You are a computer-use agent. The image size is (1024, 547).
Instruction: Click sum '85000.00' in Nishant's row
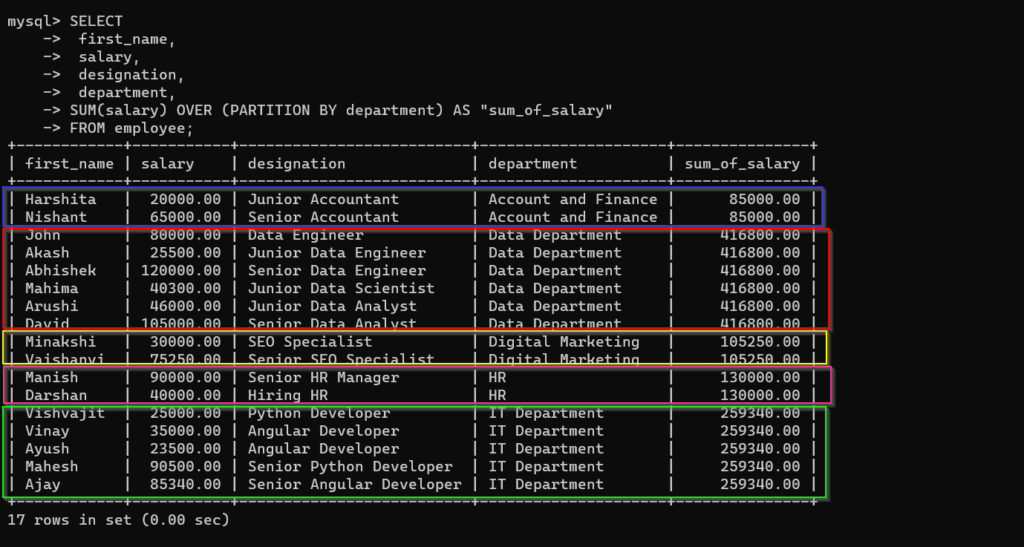point(764,217)
